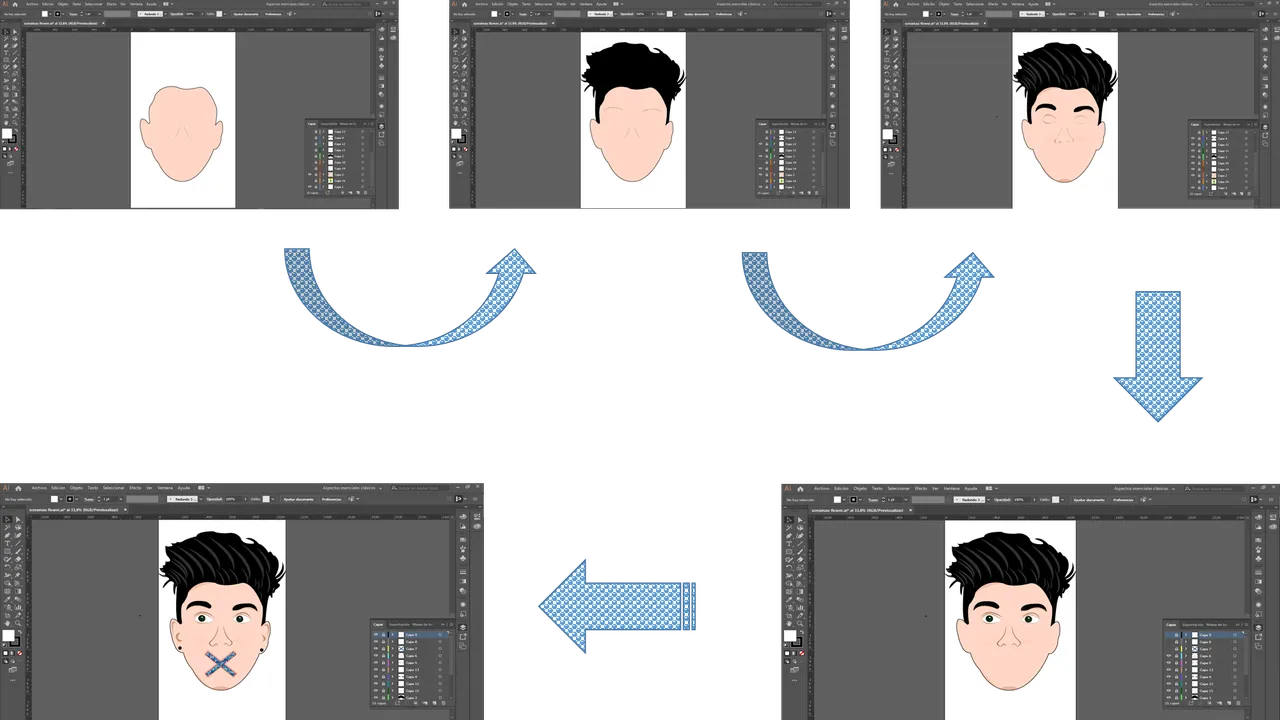Open Swatches dock icon in taped-mouth window
This screenshot has width=1280, height=720.
[x=463, y=539]
